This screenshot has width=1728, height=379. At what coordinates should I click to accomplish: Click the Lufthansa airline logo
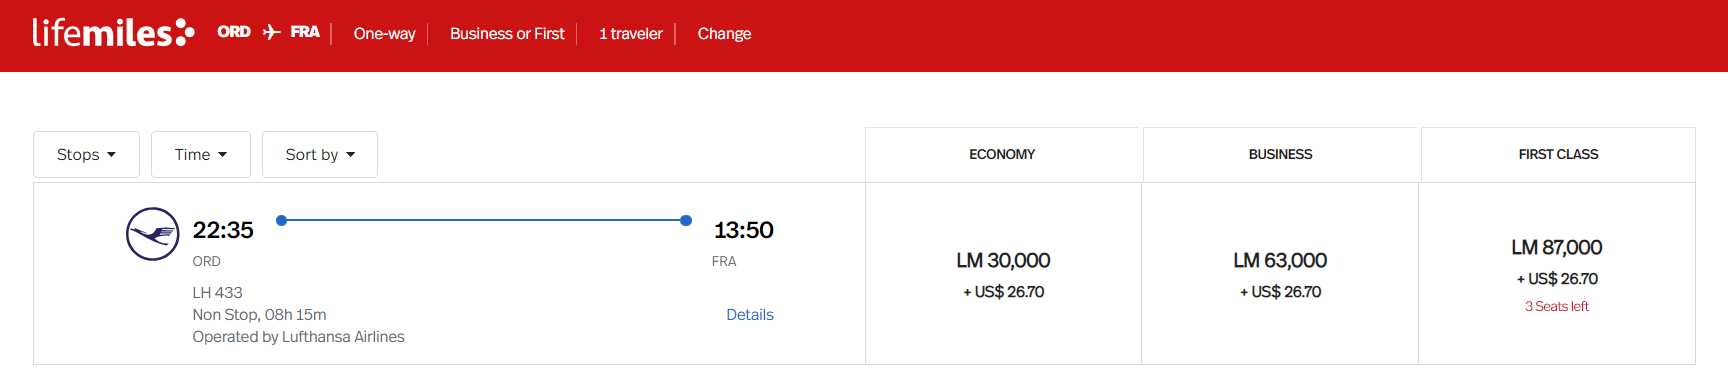pyautogui.click(x=153, y=234)
